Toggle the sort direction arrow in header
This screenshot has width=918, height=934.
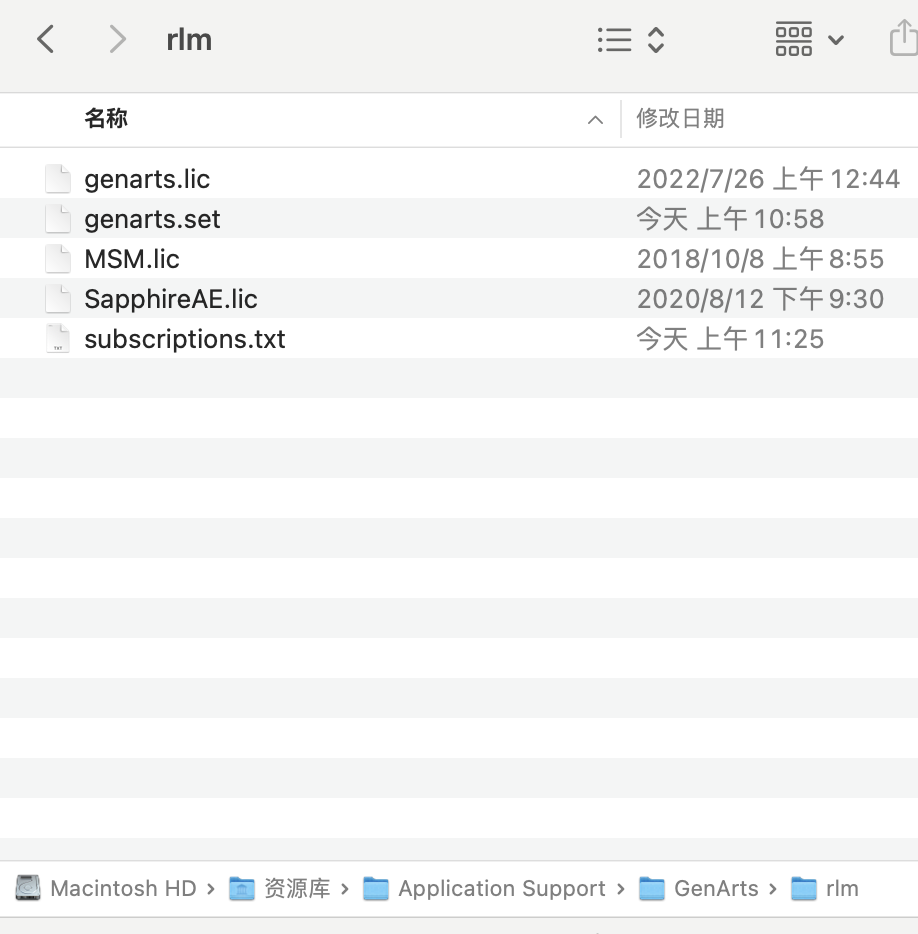point(595,120)
